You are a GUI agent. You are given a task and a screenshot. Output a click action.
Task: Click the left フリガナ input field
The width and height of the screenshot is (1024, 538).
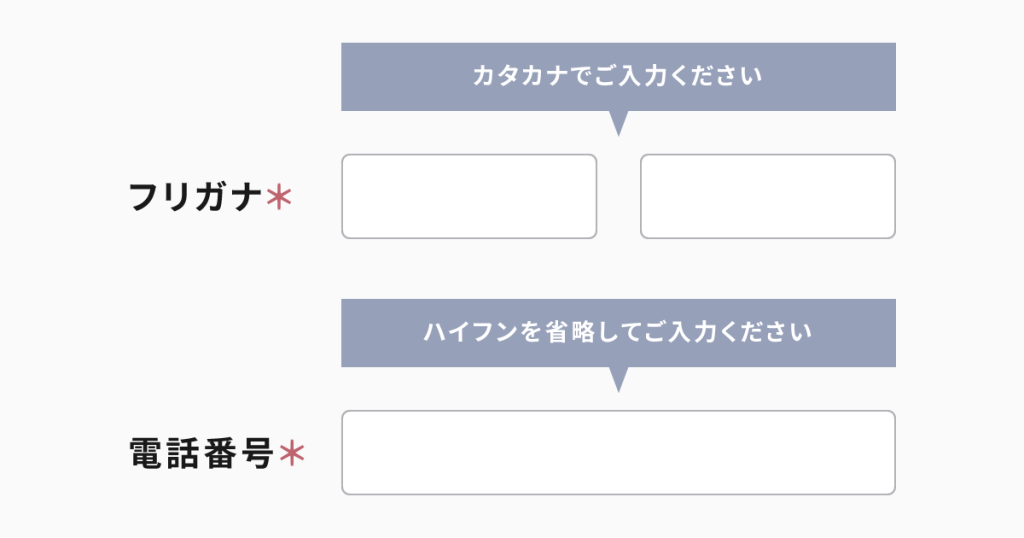pyautogui.click(x=469, y=196)
